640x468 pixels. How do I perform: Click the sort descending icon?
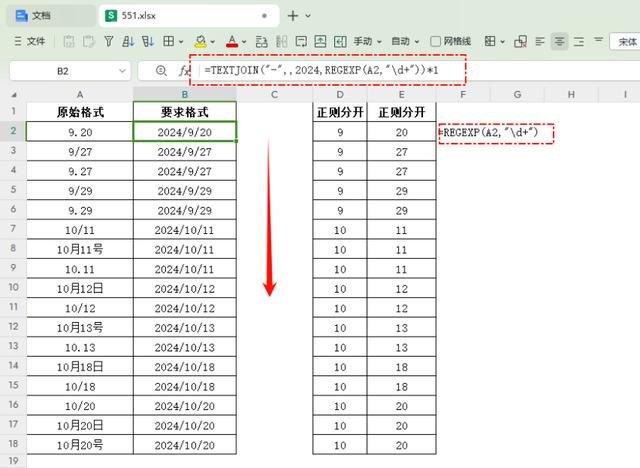coord(148,41)
